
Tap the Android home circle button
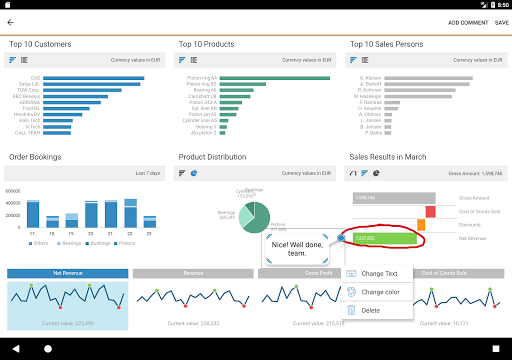pyautogui.click(x=48, y=349)
